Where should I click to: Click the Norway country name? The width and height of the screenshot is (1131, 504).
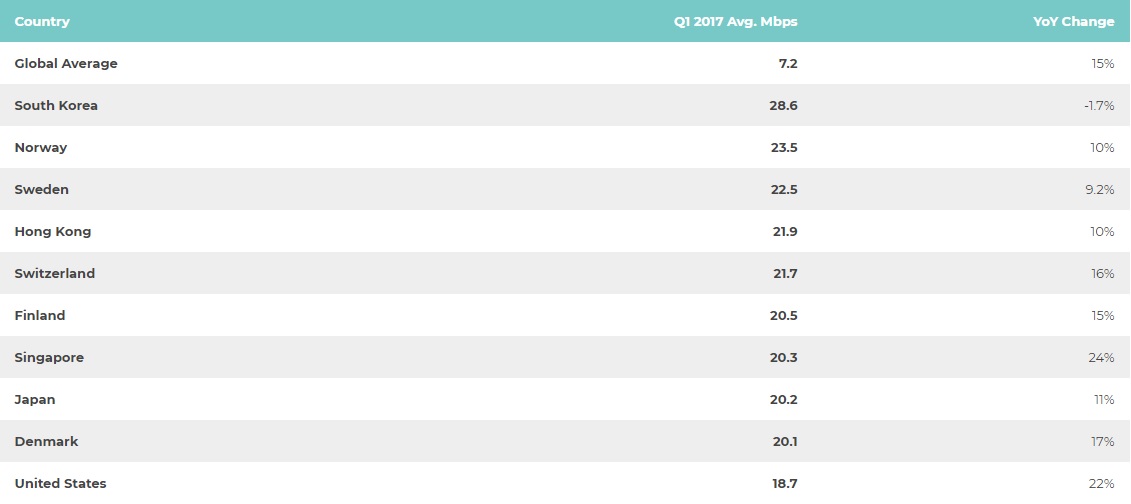click(x=40, y=147)
